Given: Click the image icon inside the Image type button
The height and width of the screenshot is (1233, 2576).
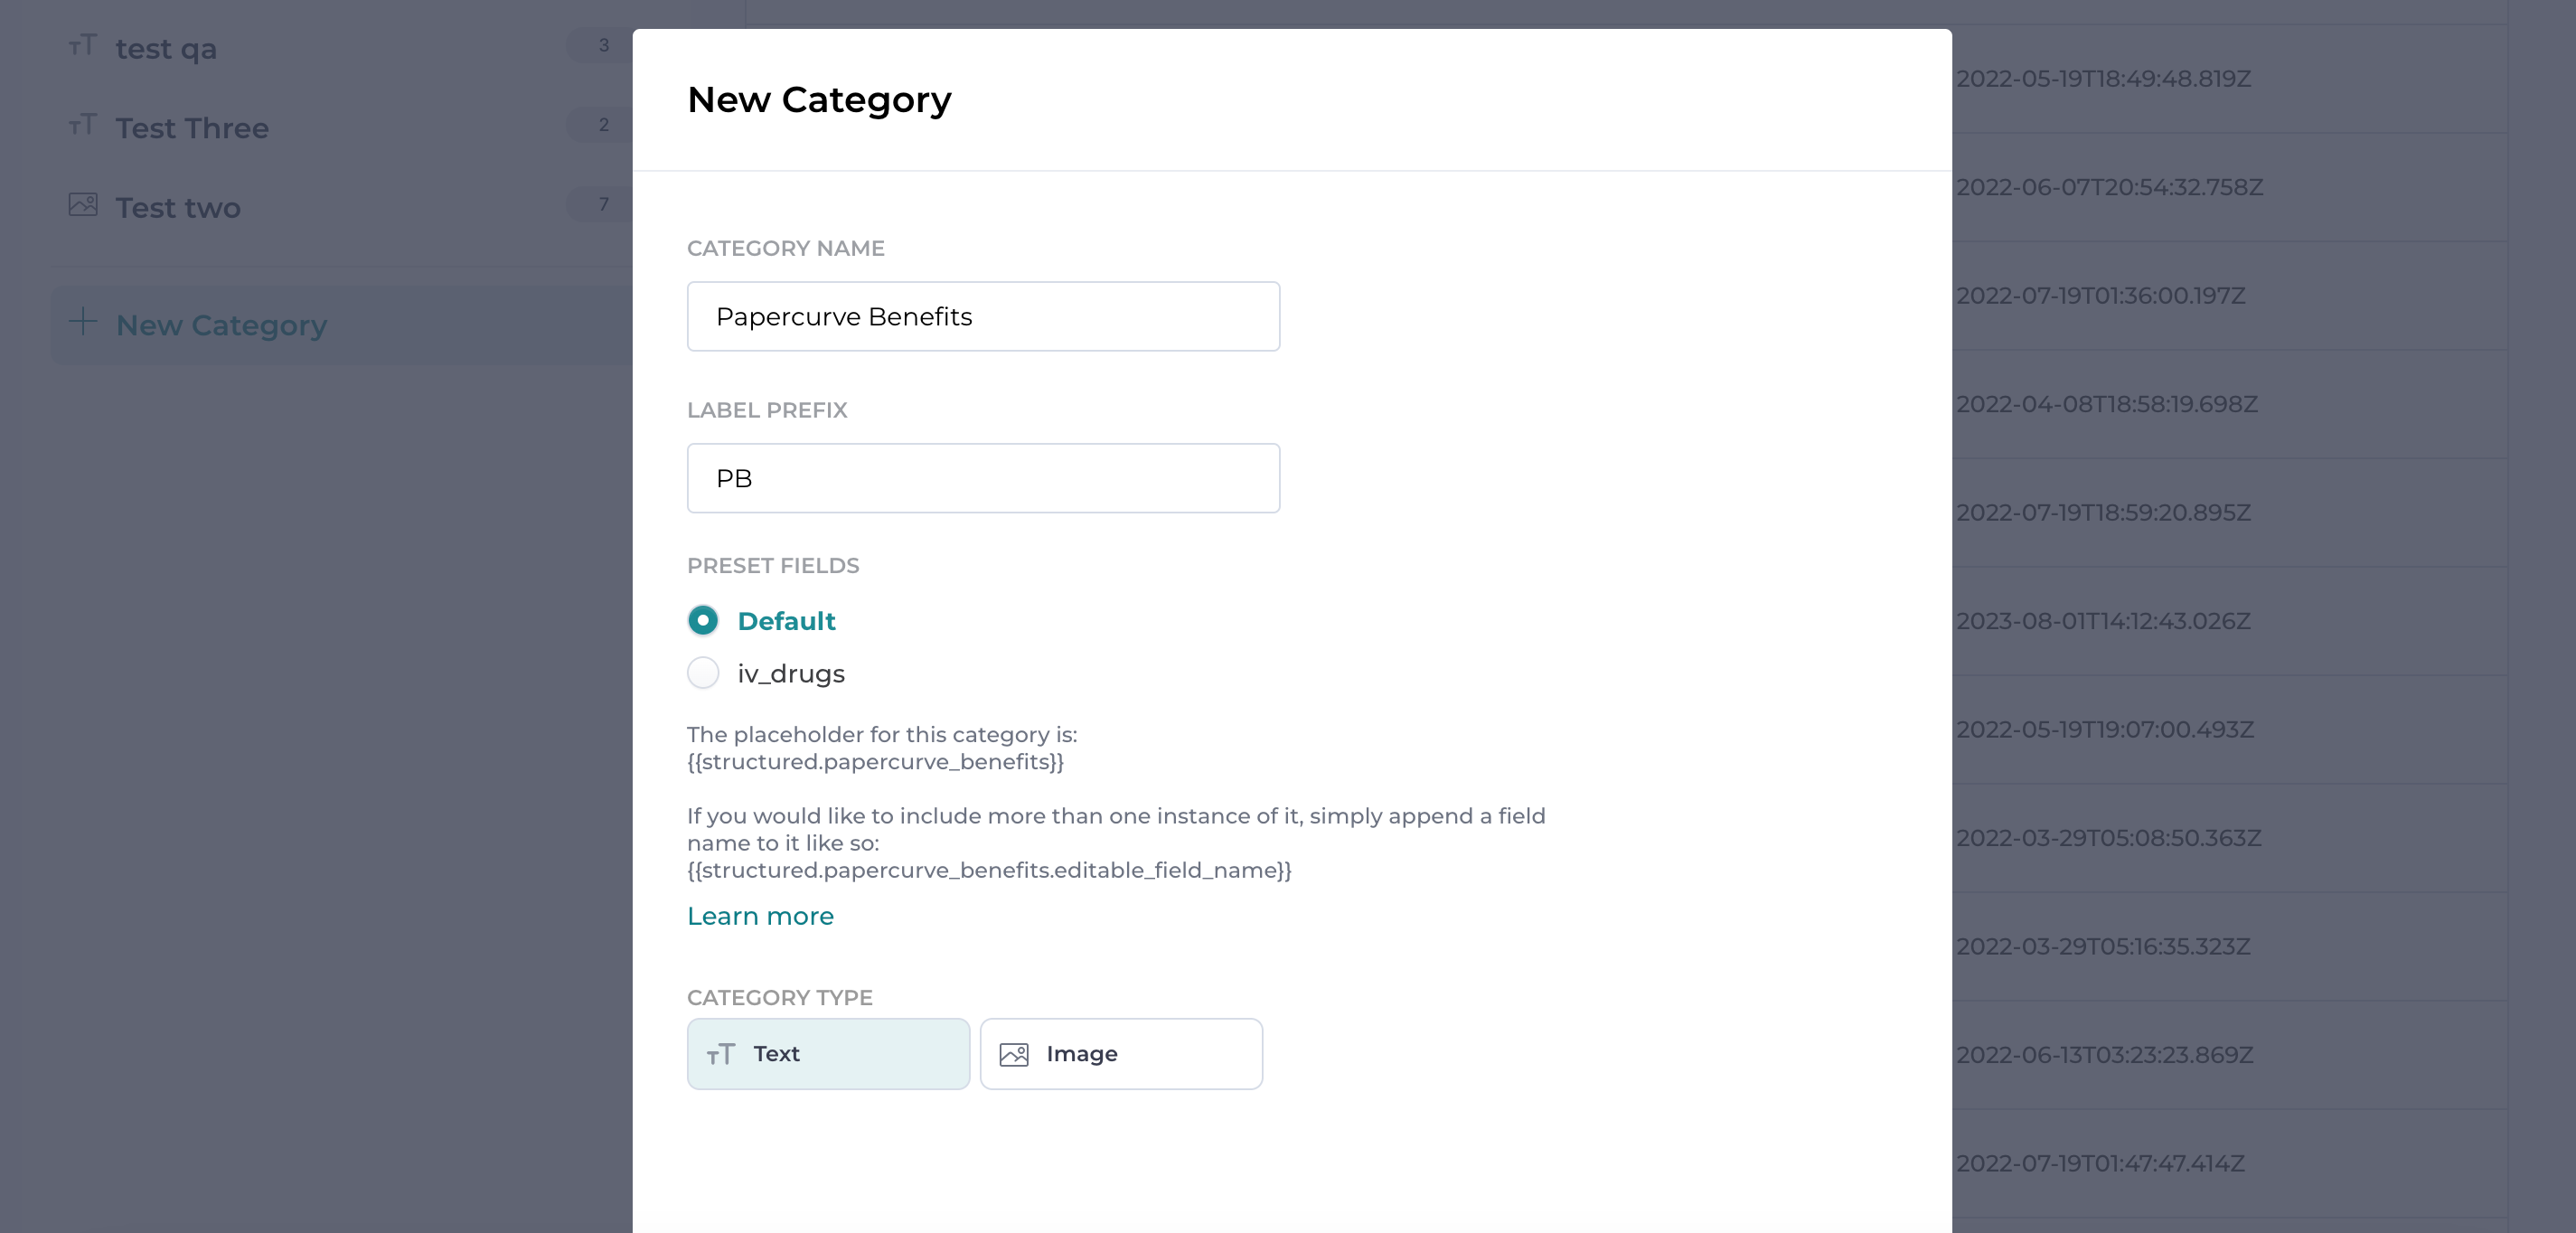Looking at the screenshot, I should point(1013,1054).
